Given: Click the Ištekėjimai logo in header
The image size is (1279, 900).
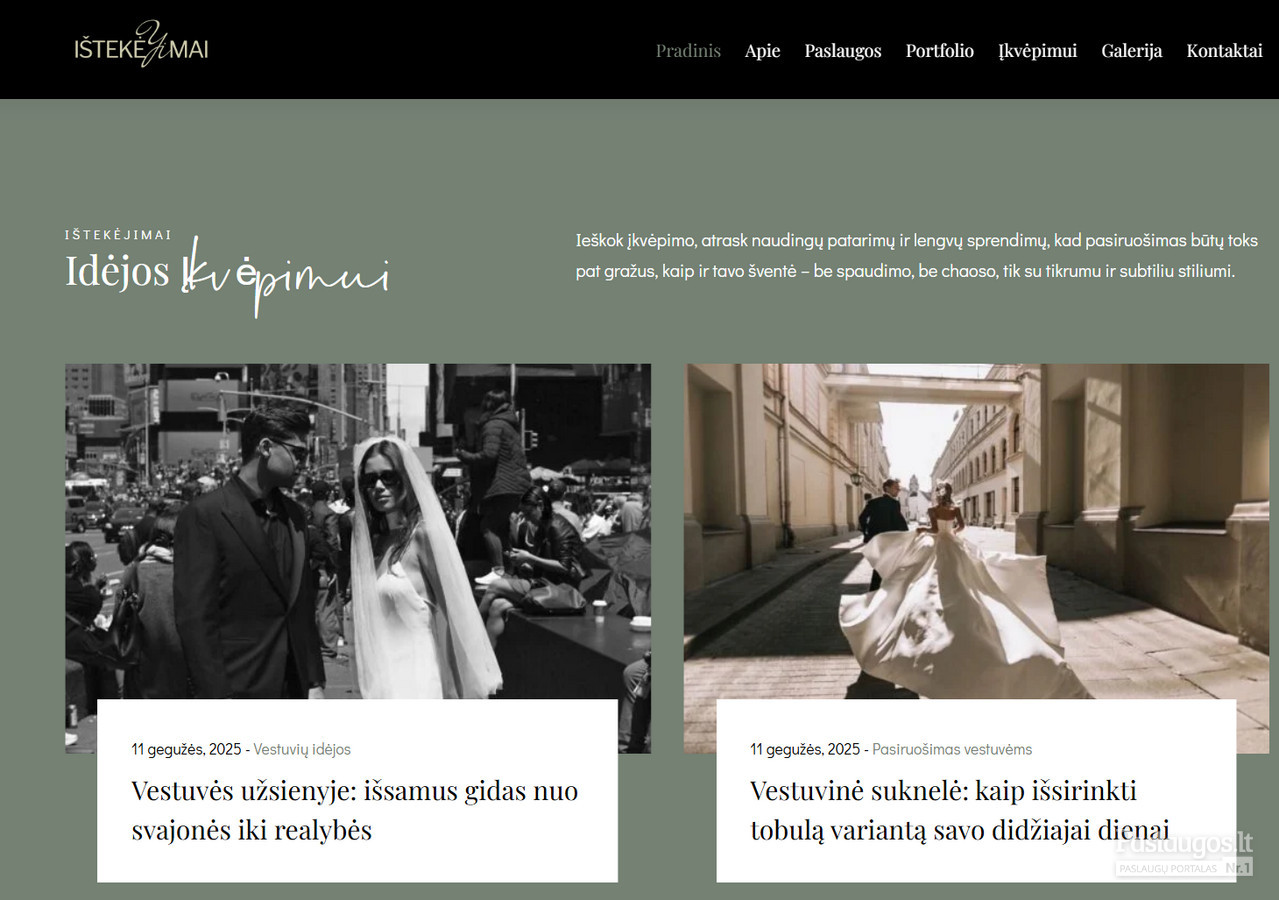Looking at the screenshot, I should 141,45.
